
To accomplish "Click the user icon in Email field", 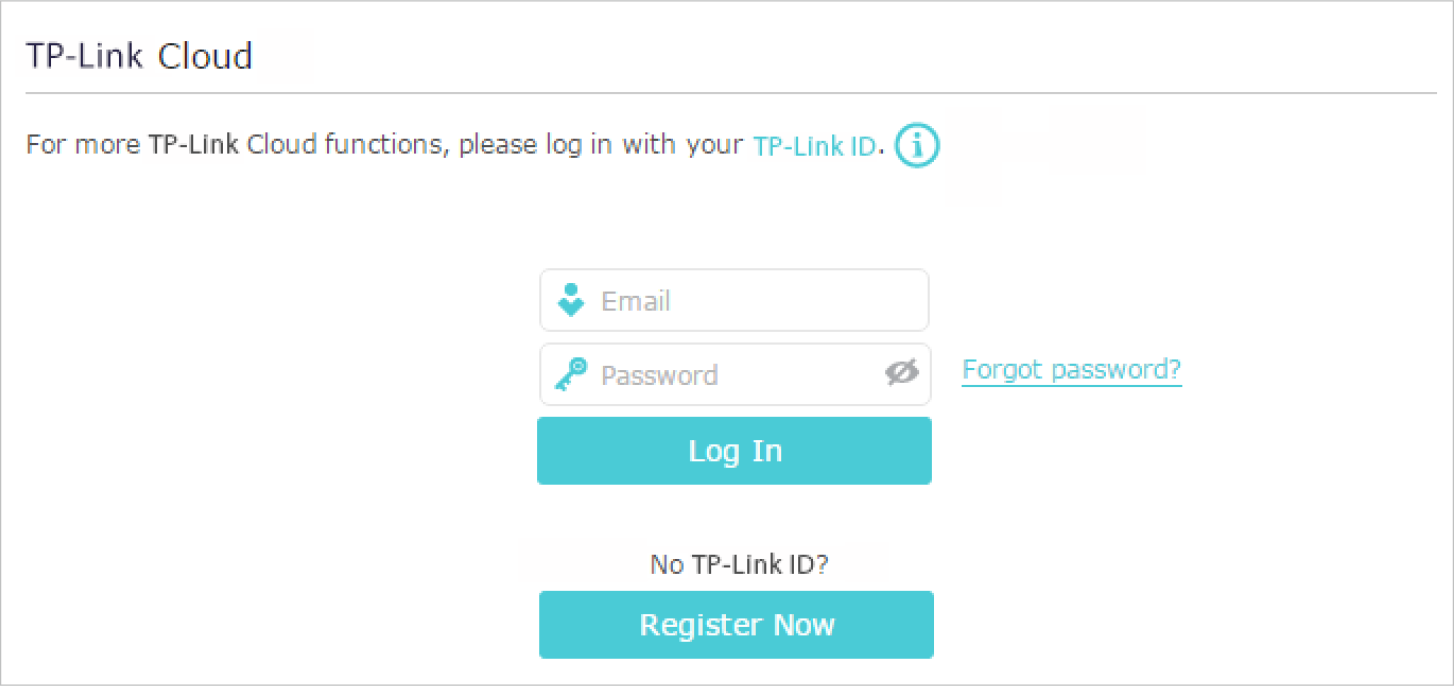I will 571,300.
